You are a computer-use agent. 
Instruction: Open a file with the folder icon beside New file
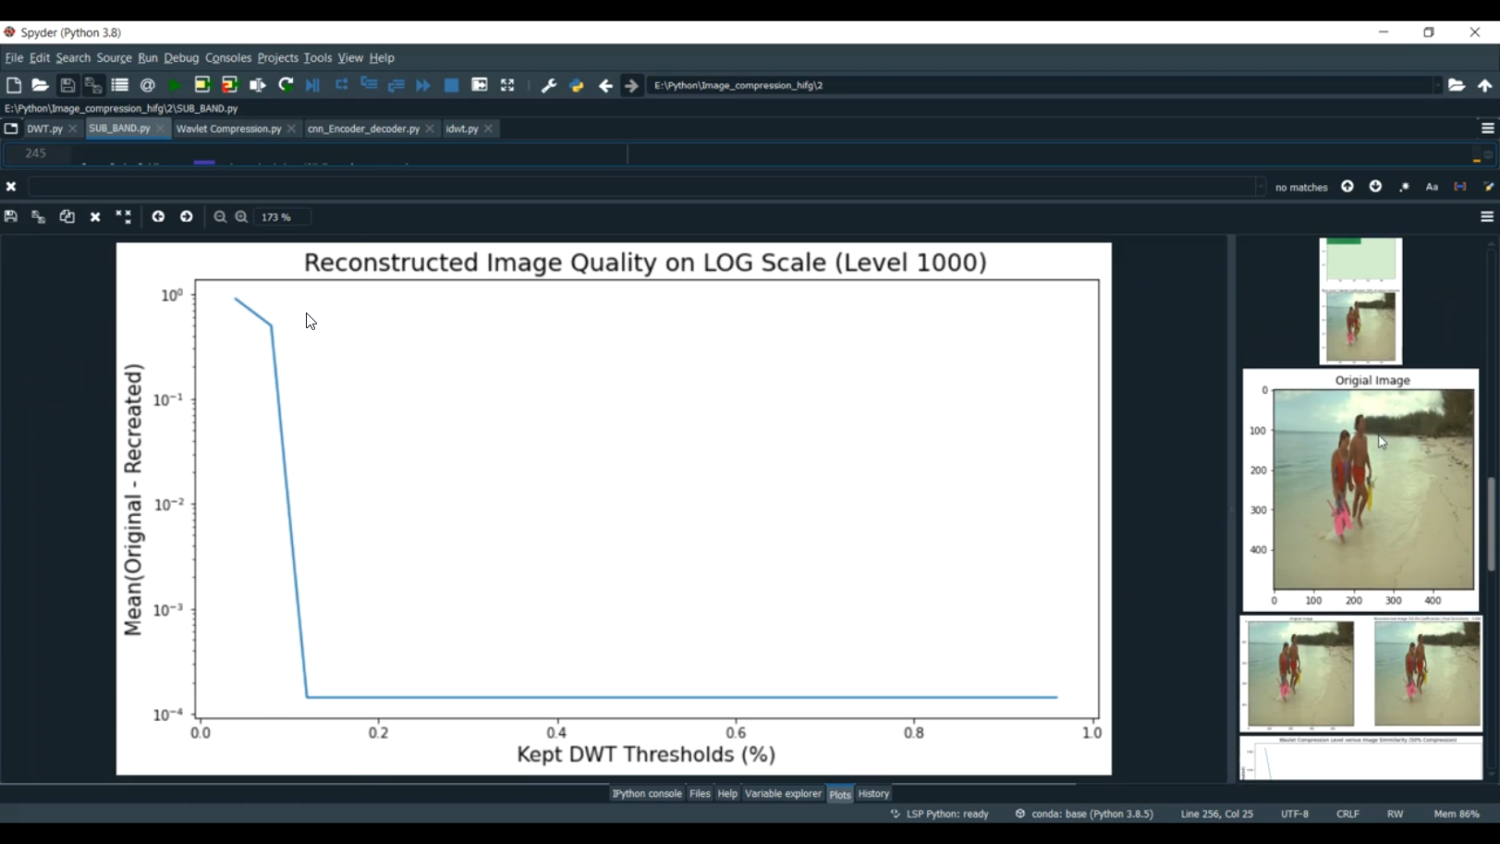pyautogui.click(x=40, y=86)
